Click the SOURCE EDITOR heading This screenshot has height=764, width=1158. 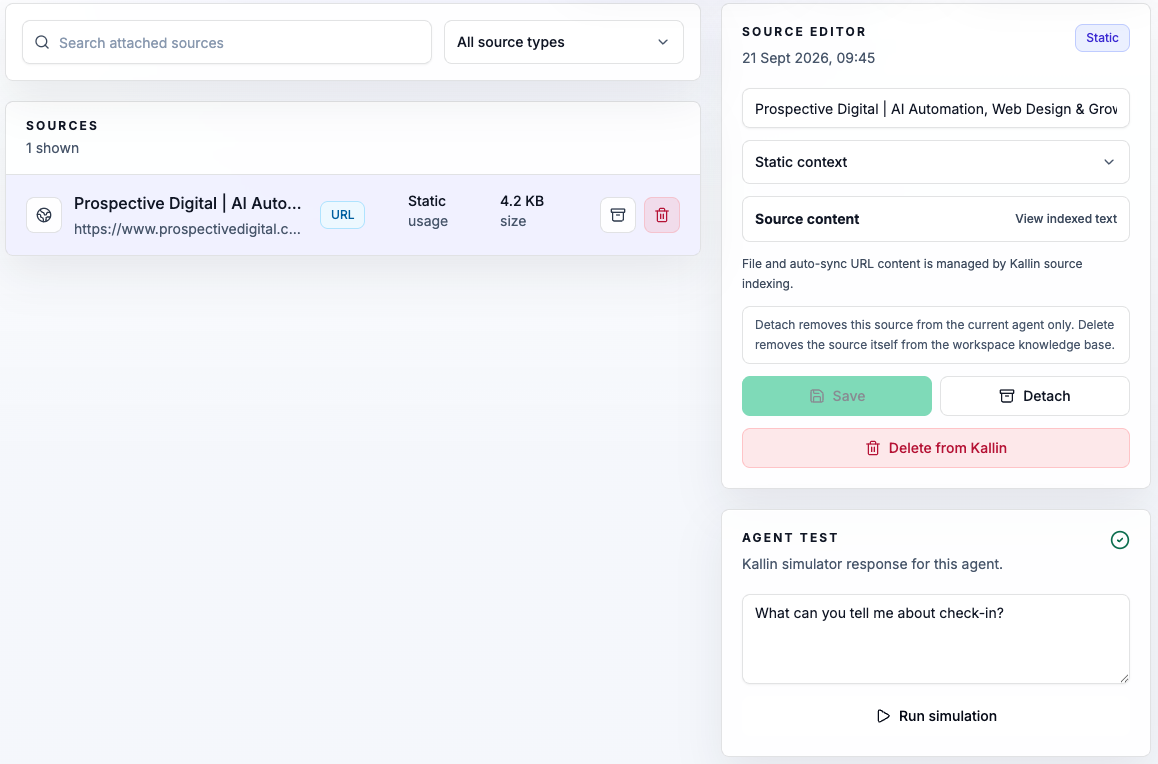[x=804, y=32]
